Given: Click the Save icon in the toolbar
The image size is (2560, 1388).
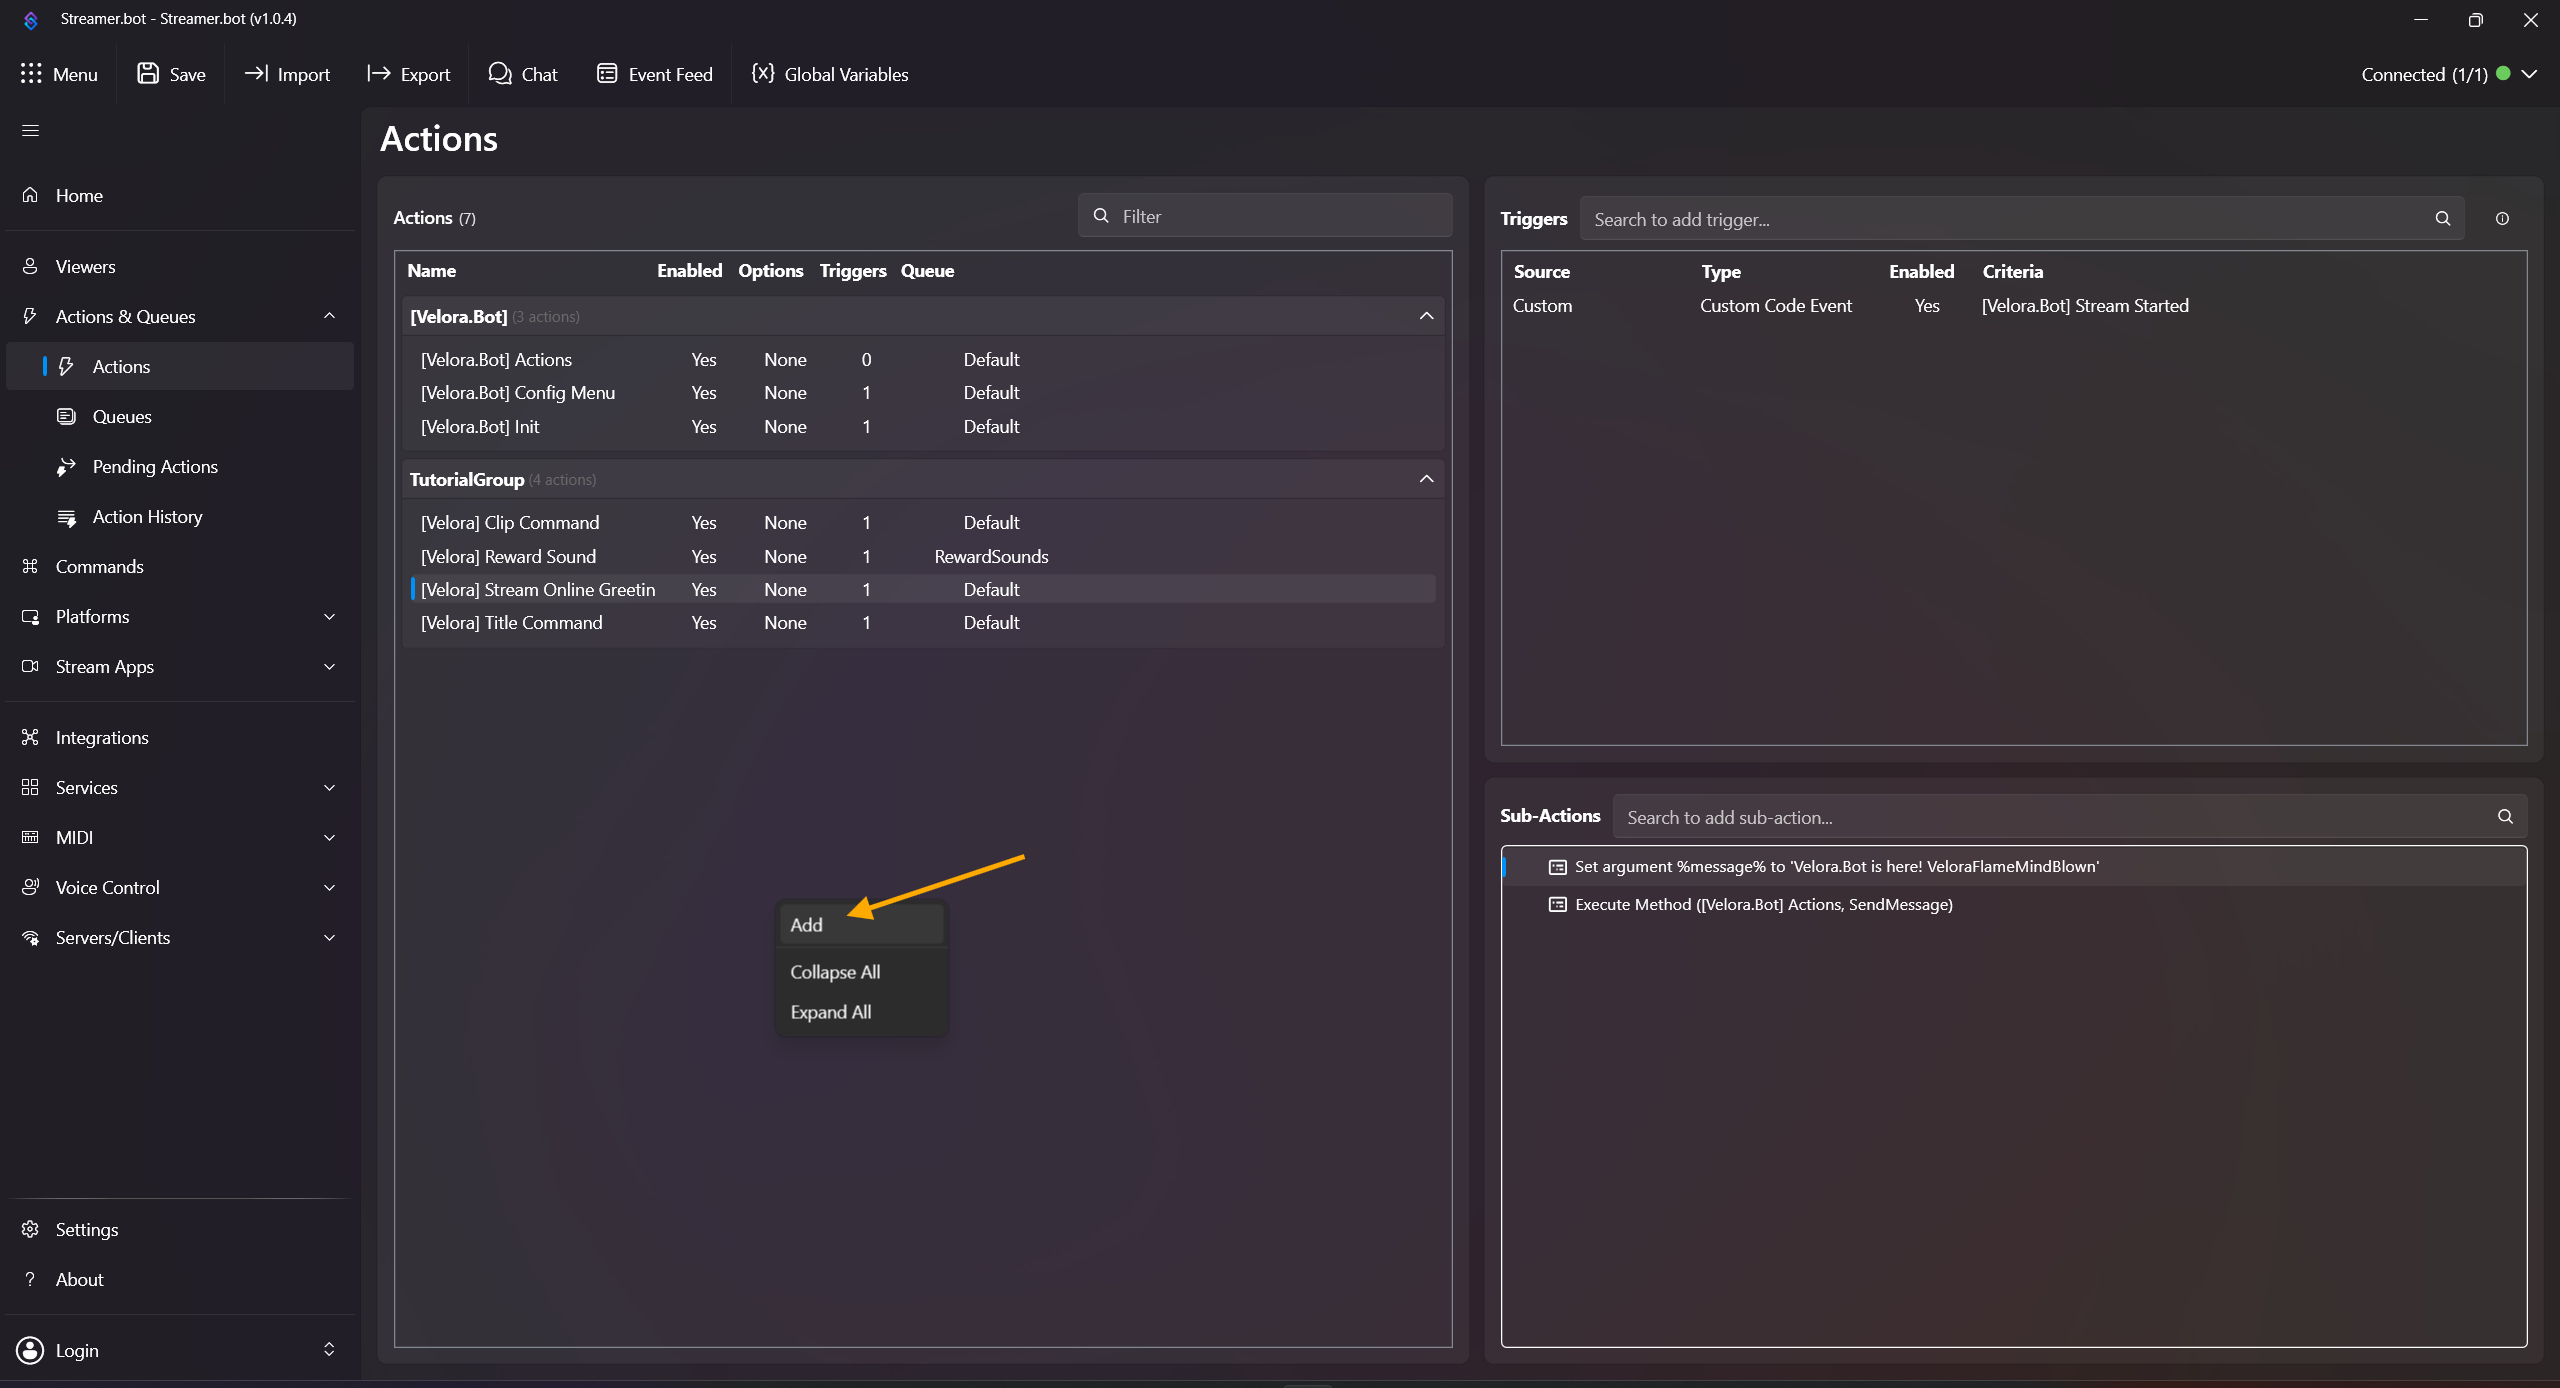Looking at the screenshot, I should pos(148,74).
